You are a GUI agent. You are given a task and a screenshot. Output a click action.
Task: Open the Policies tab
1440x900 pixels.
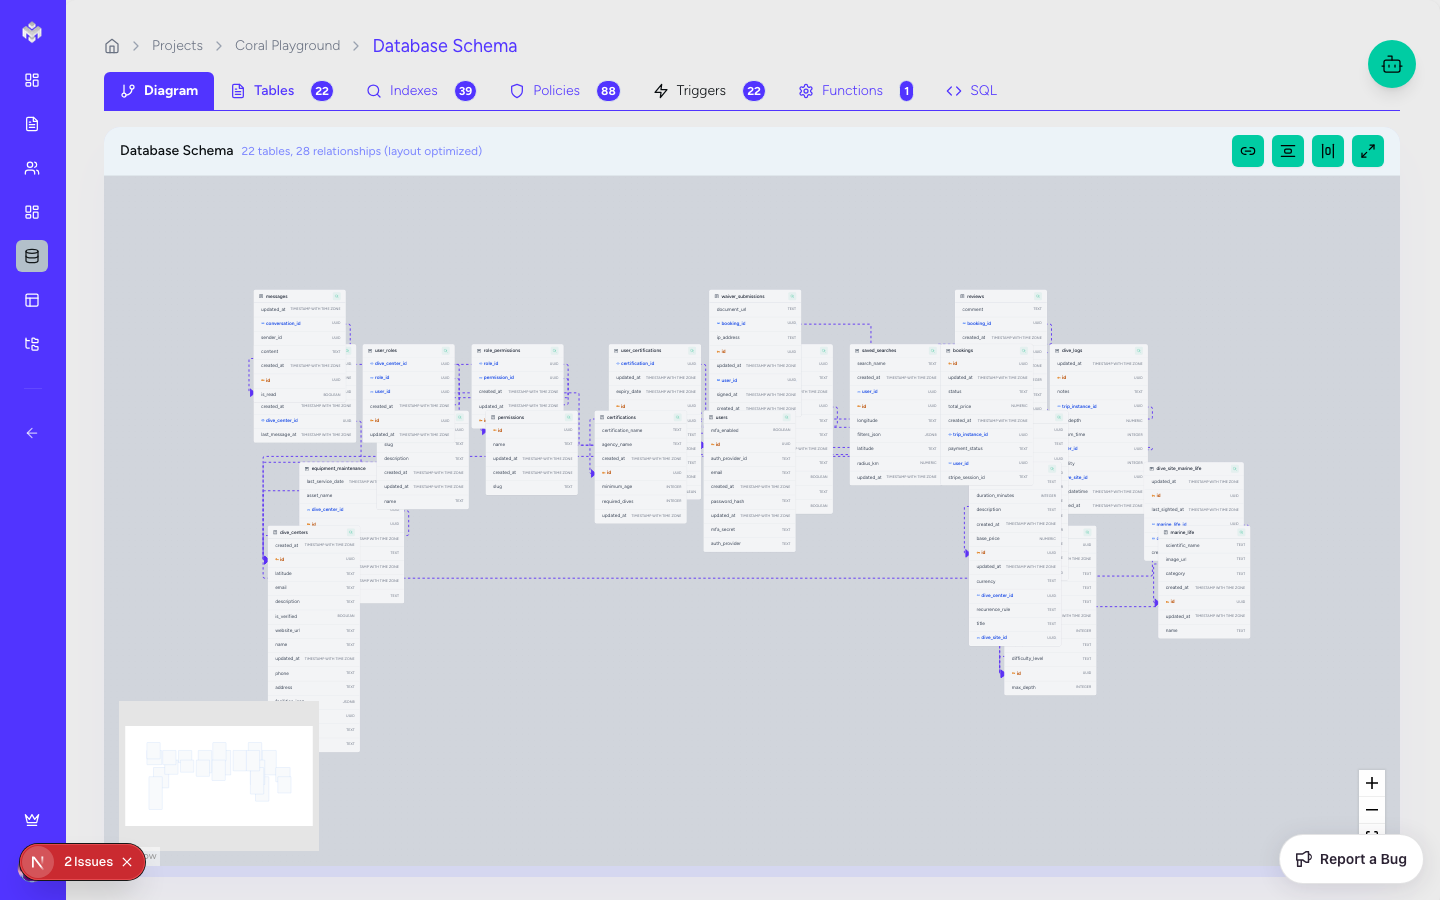click(x=556, y=91)
